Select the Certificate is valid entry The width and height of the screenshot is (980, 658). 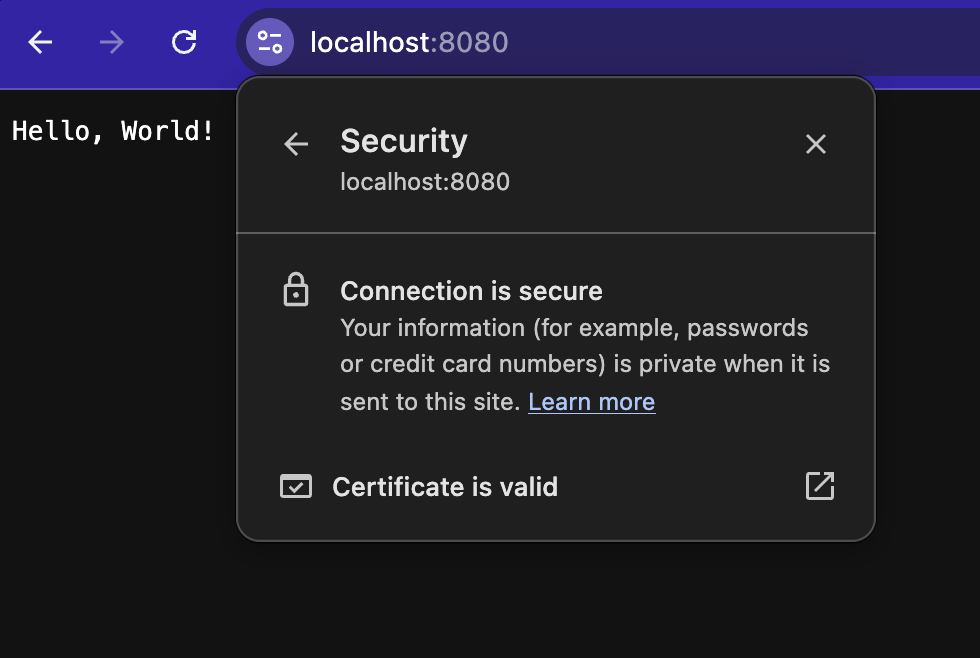444,486
